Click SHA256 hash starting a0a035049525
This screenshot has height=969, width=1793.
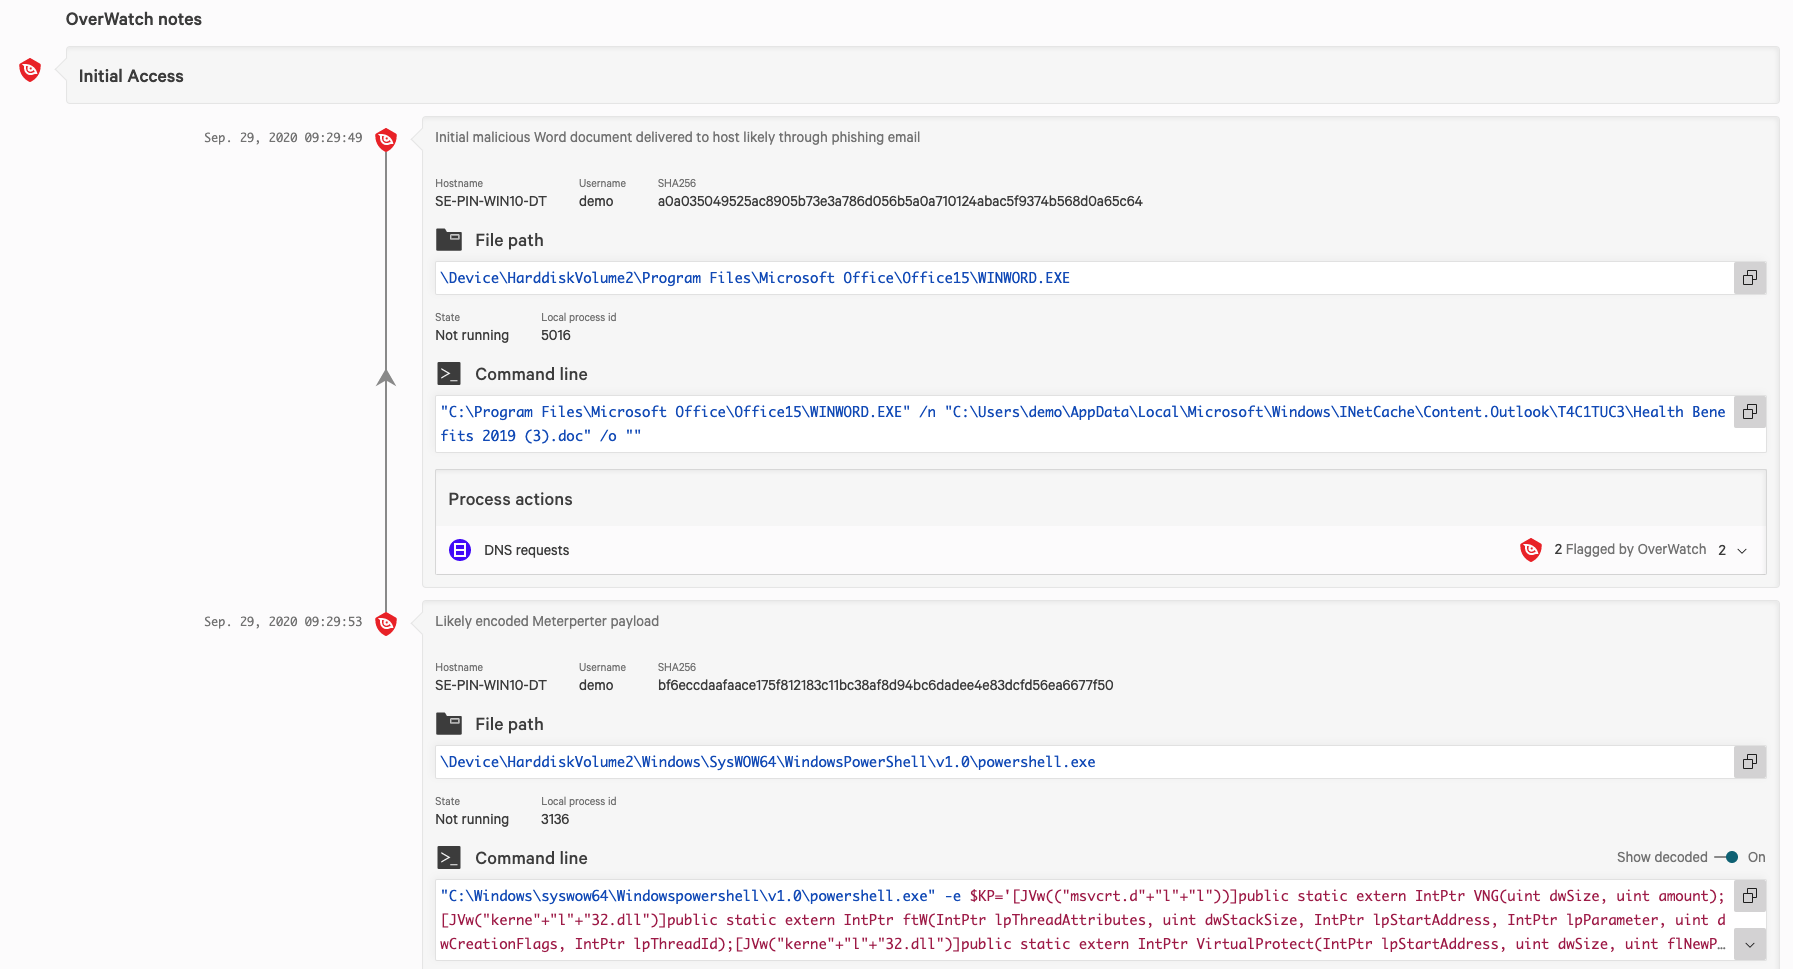click(x=900, y=201)
